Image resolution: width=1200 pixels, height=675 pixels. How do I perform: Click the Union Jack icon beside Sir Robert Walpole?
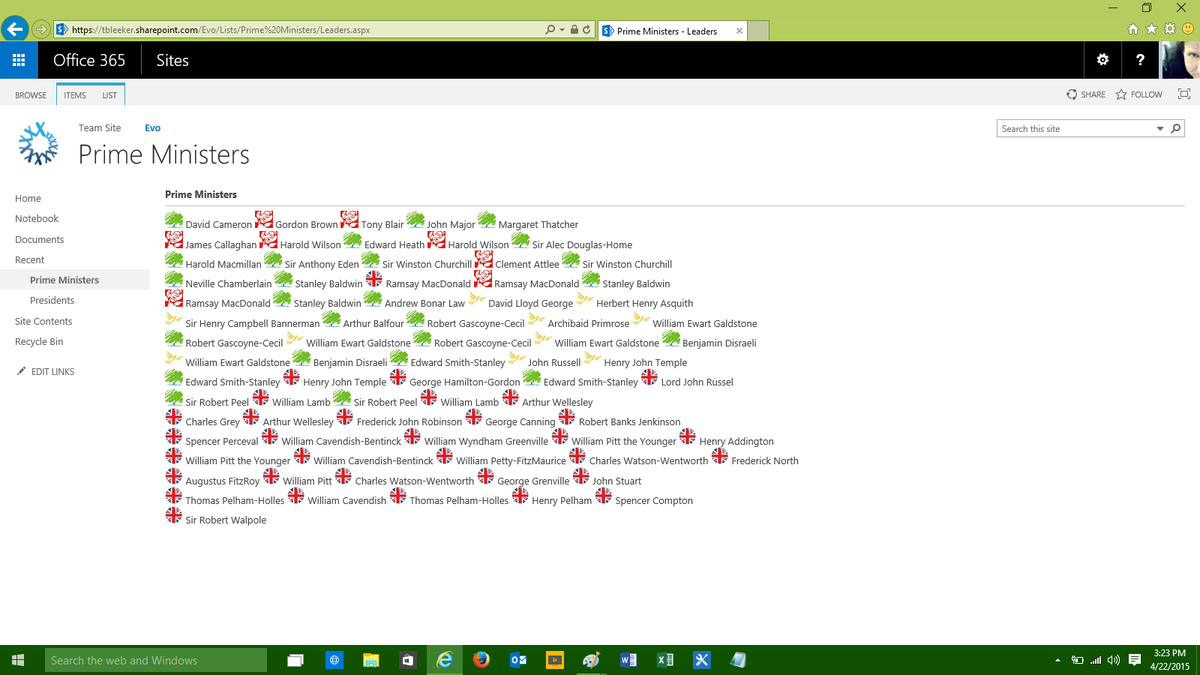point(174,516)
